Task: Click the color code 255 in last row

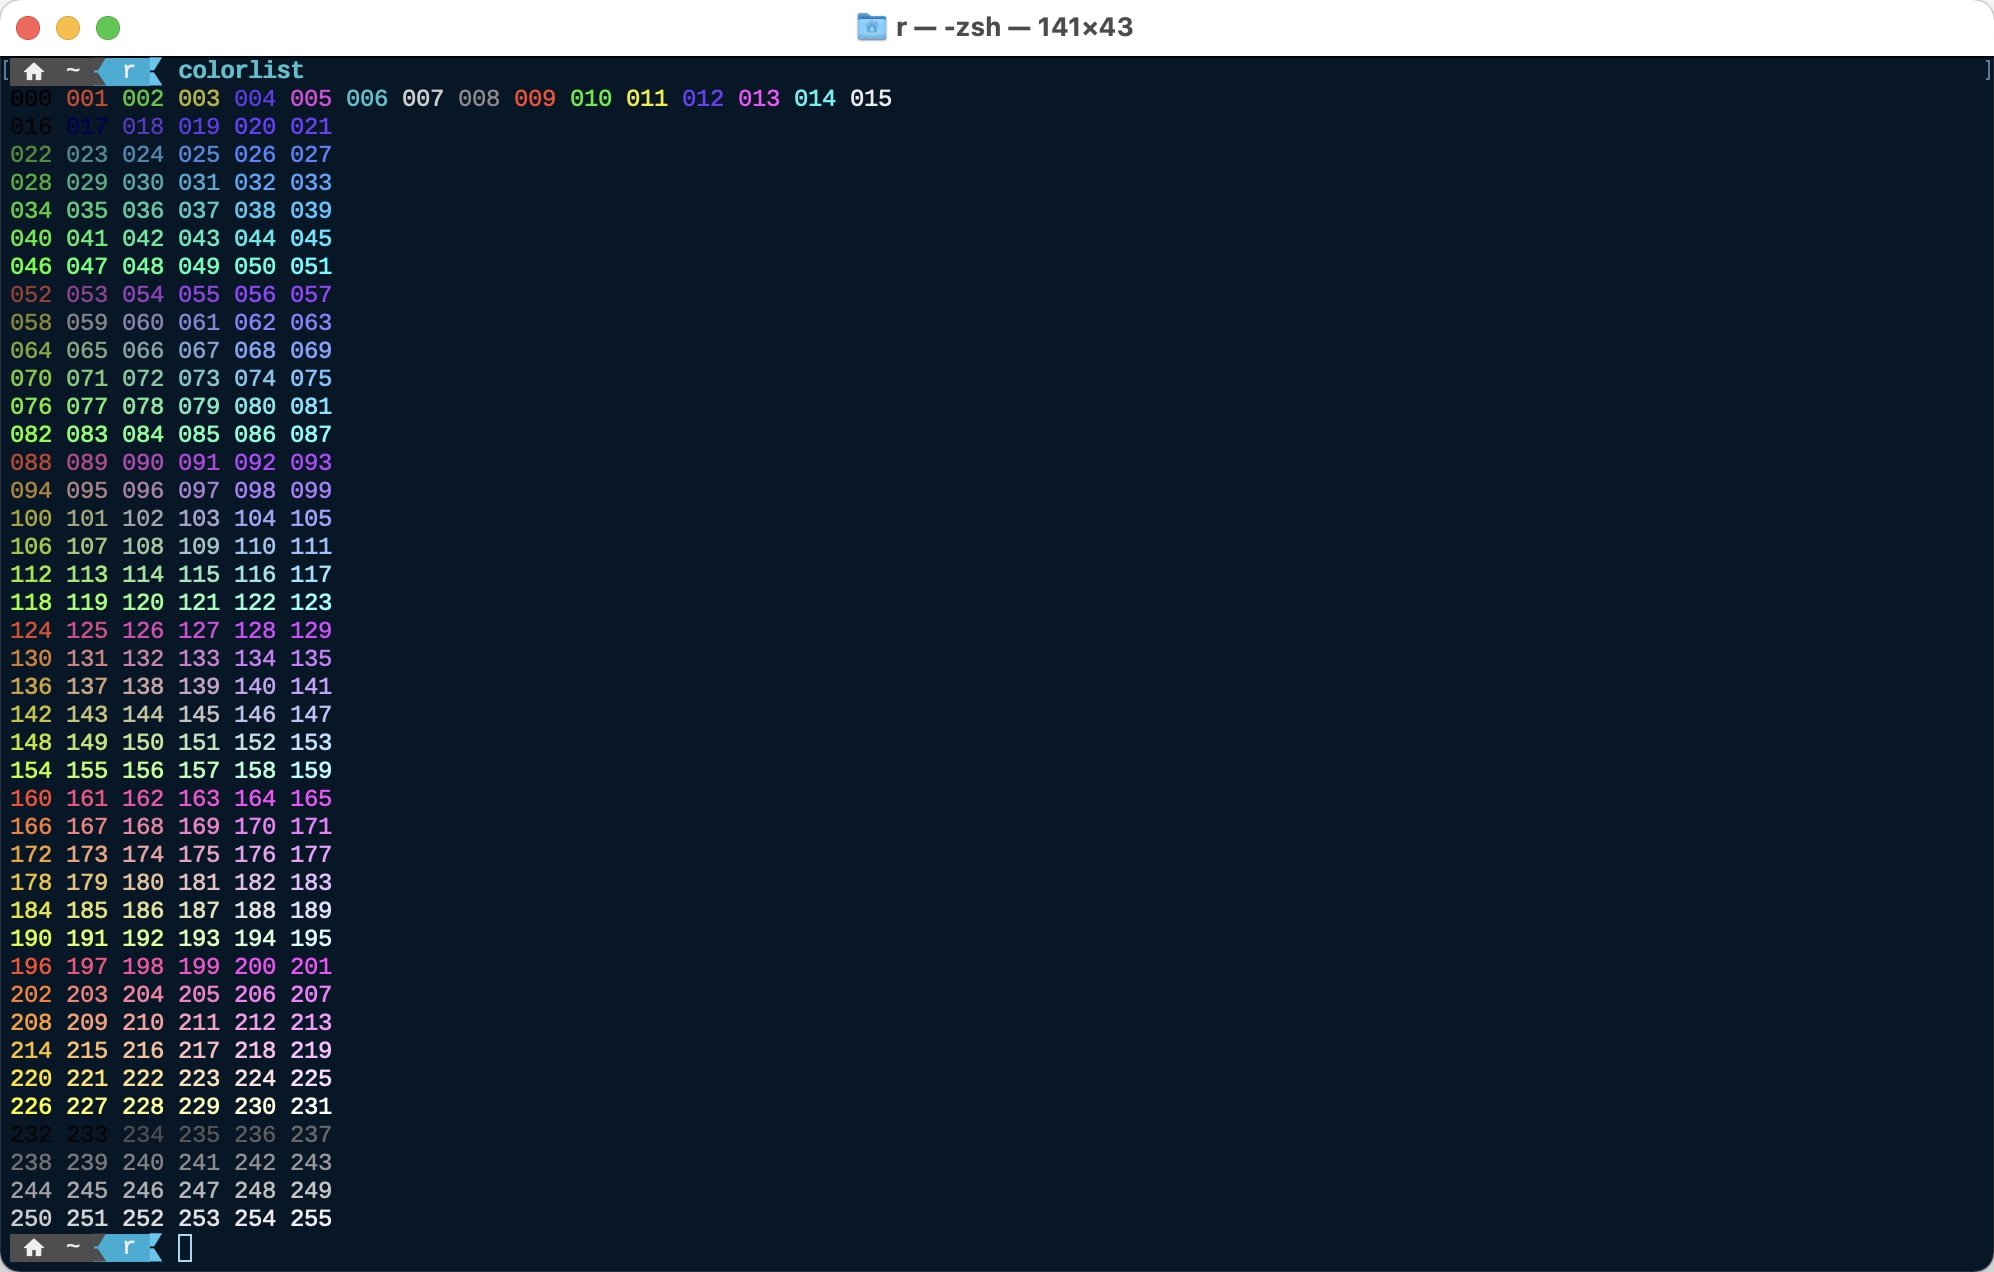Action: tap(310, 1218)
